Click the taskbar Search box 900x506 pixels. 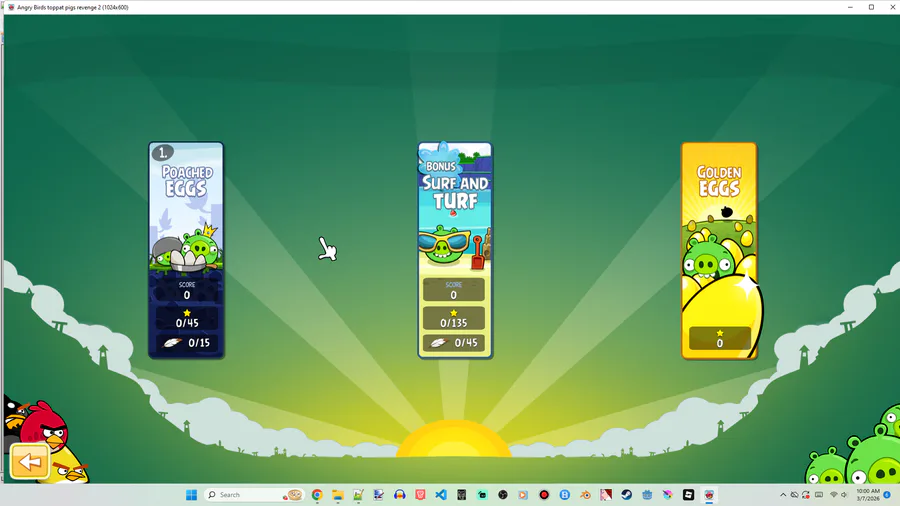tap(254, 495)
